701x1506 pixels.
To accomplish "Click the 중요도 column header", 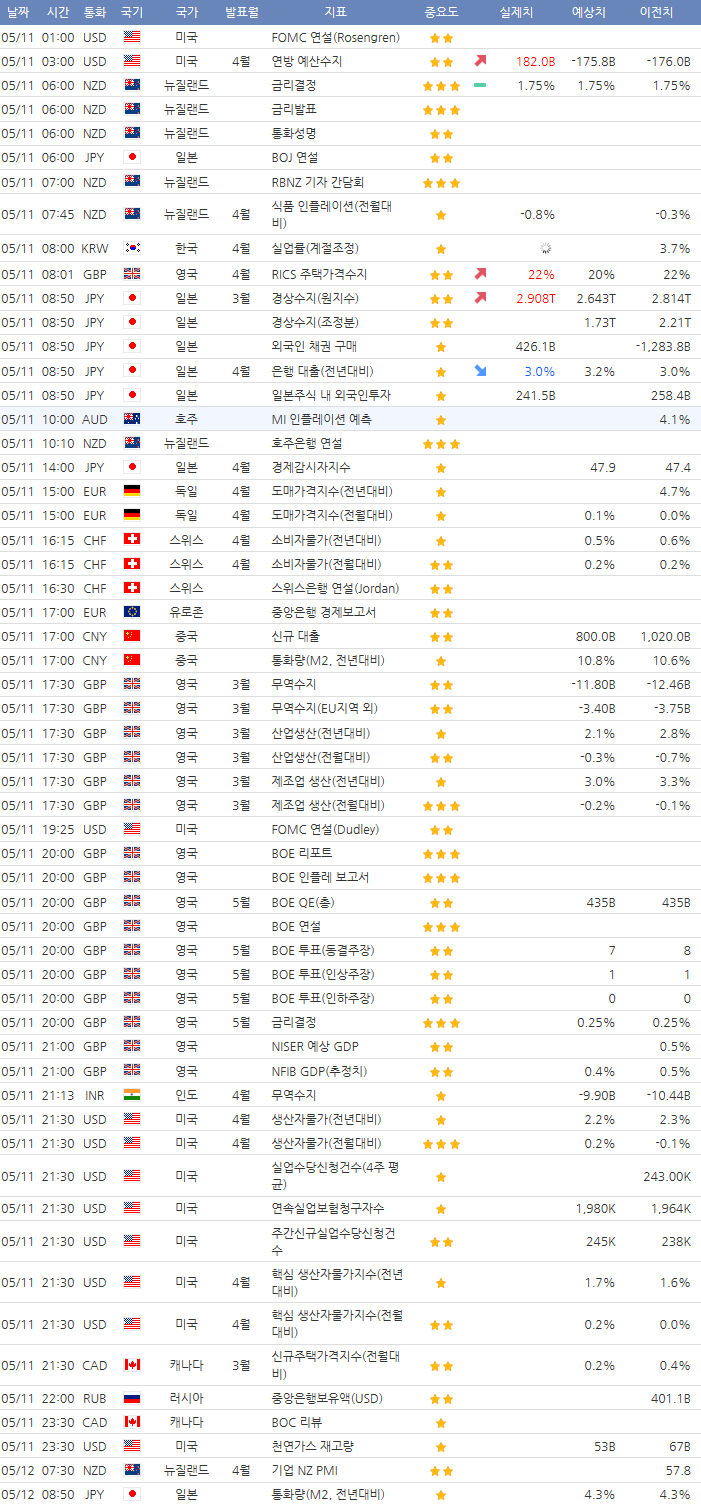I will [x=441, y=13].
